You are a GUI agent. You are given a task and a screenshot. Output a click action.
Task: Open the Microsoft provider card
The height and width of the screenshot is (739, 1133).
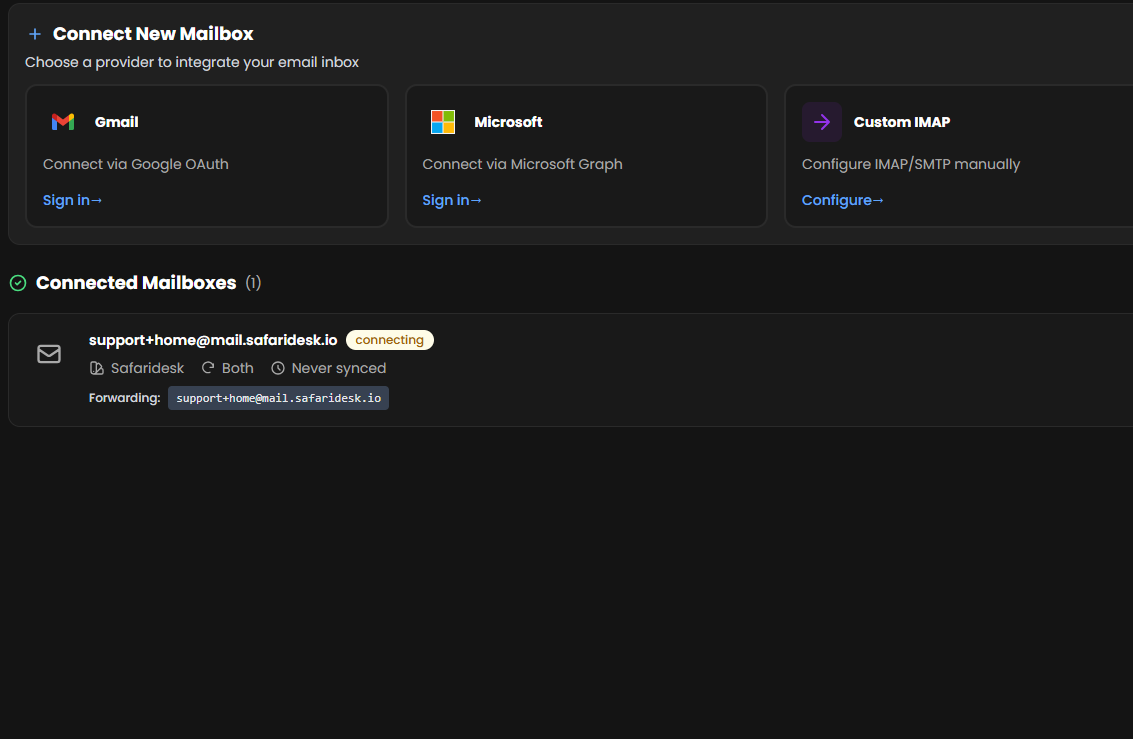[586, 156]
